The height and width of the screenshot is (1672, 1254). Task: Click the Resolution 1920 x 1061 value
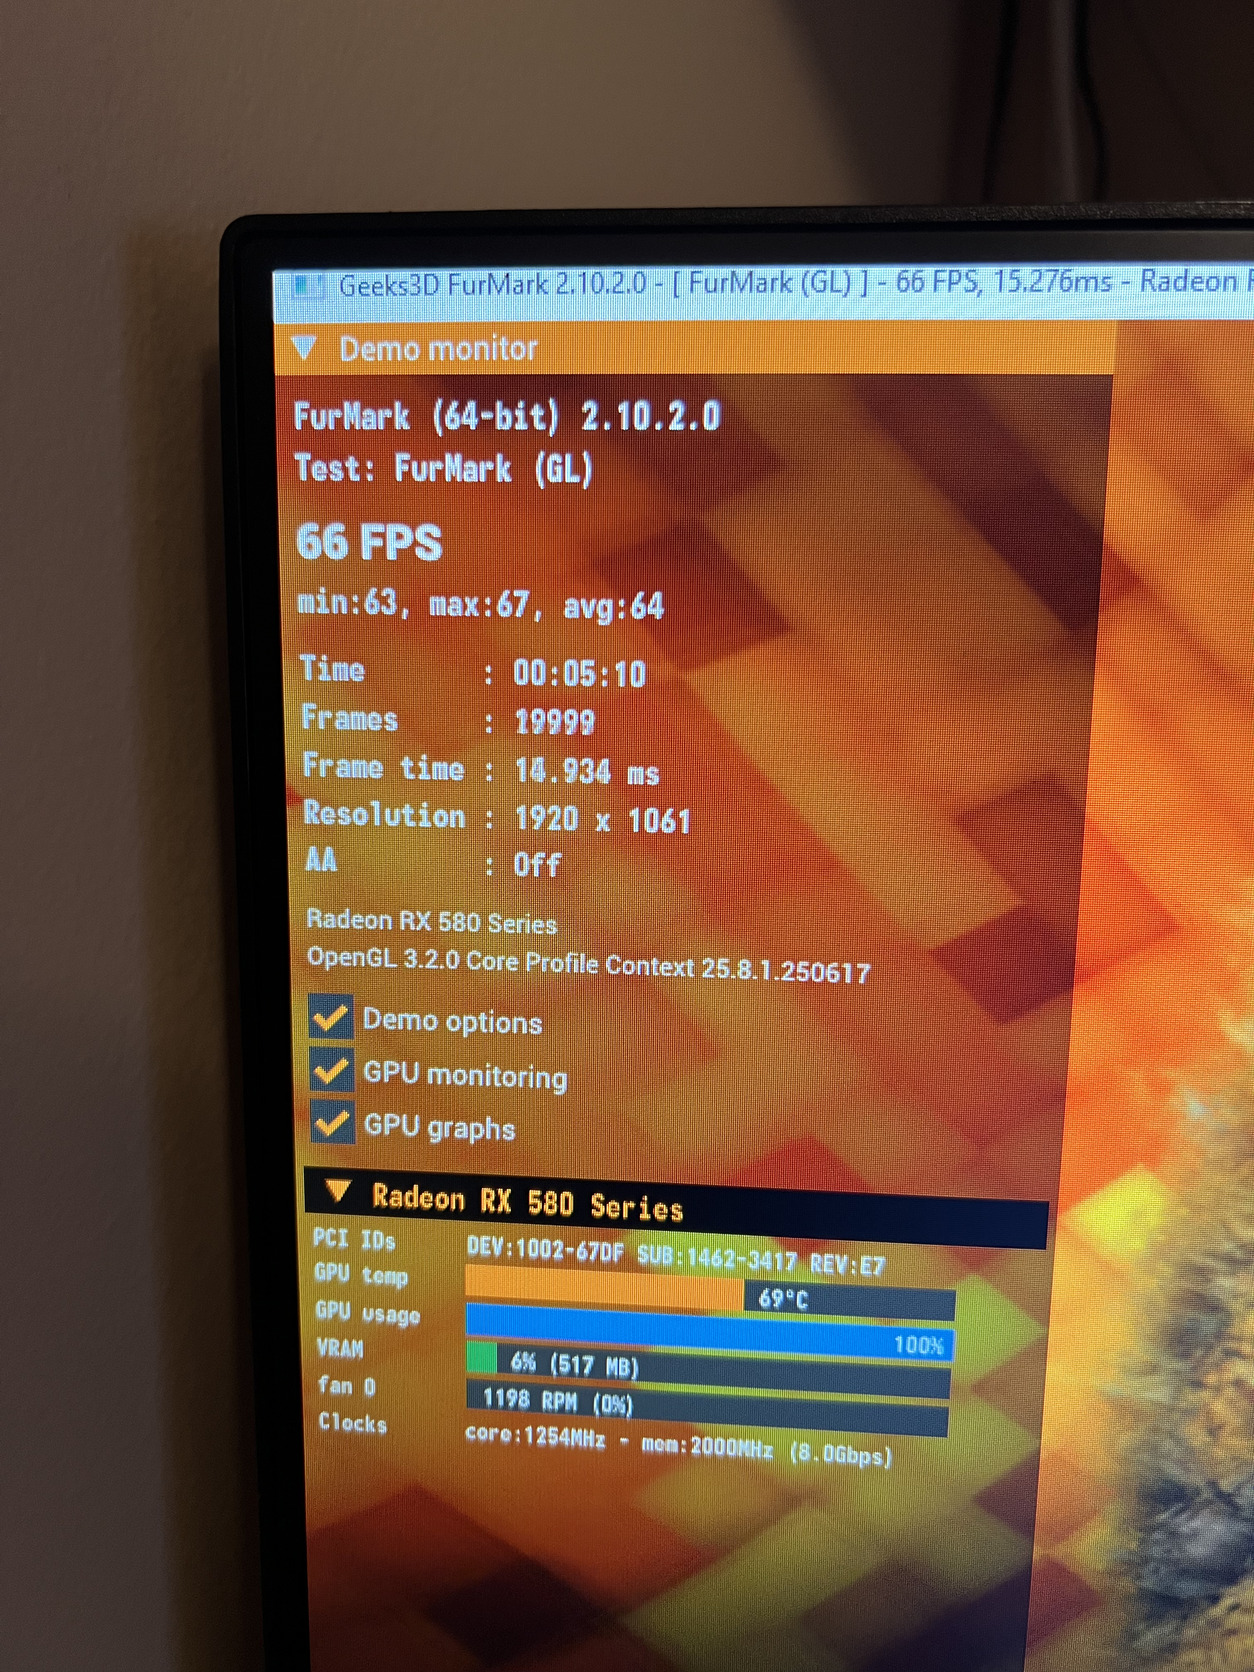(603, 819)
